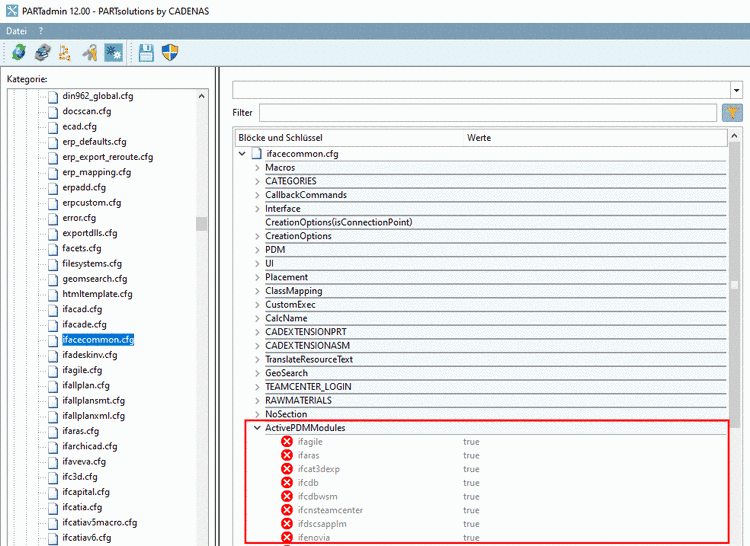Select geomsearch.cfg in category list
This screenshot has width=750, height=546.
point(95,279)
